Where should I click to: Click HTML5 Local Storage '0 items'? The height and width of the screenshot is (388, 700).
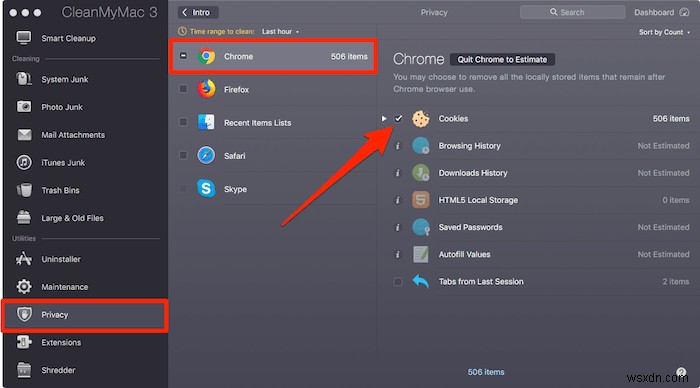(675, 200)
